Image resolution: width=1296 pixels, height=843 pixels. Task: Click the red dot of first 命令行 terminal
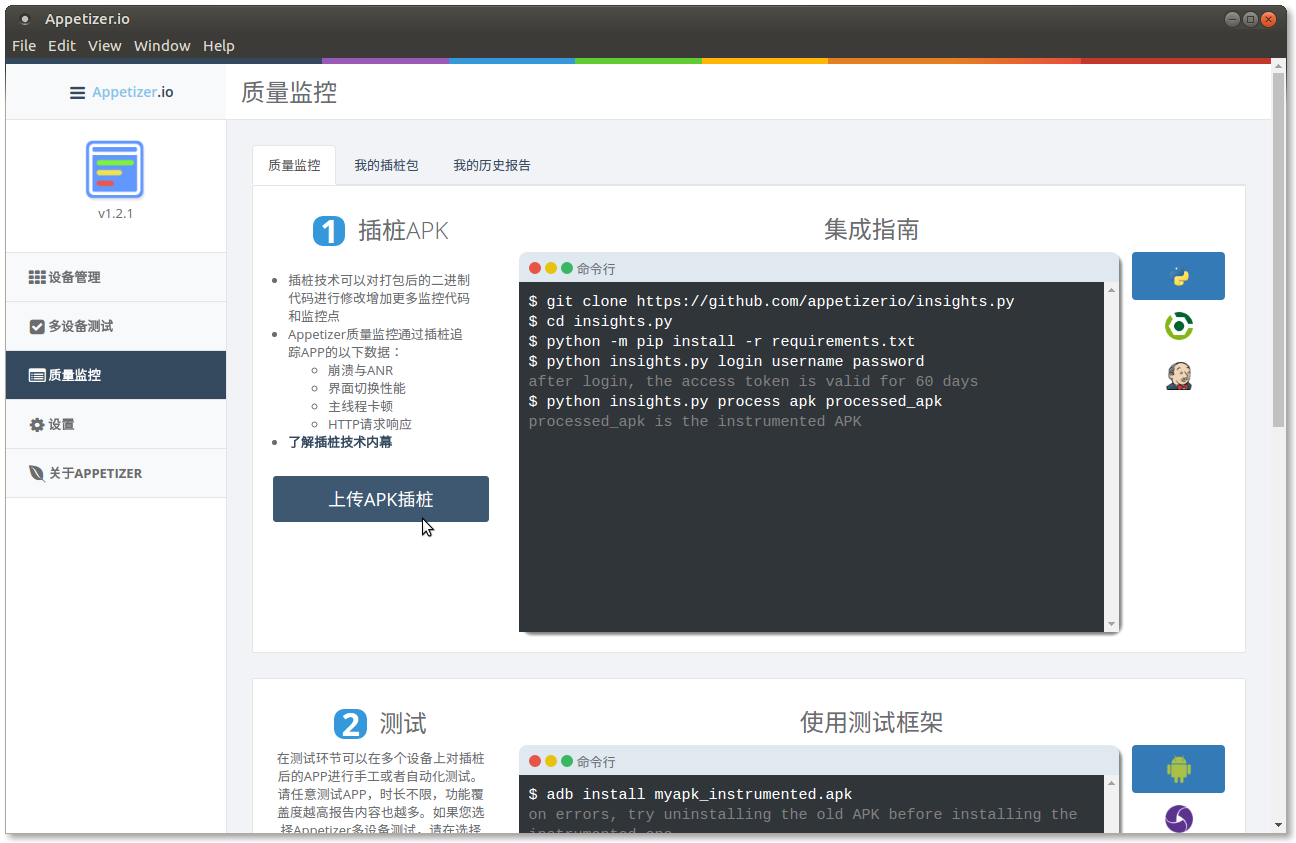[x=535, y=268]
